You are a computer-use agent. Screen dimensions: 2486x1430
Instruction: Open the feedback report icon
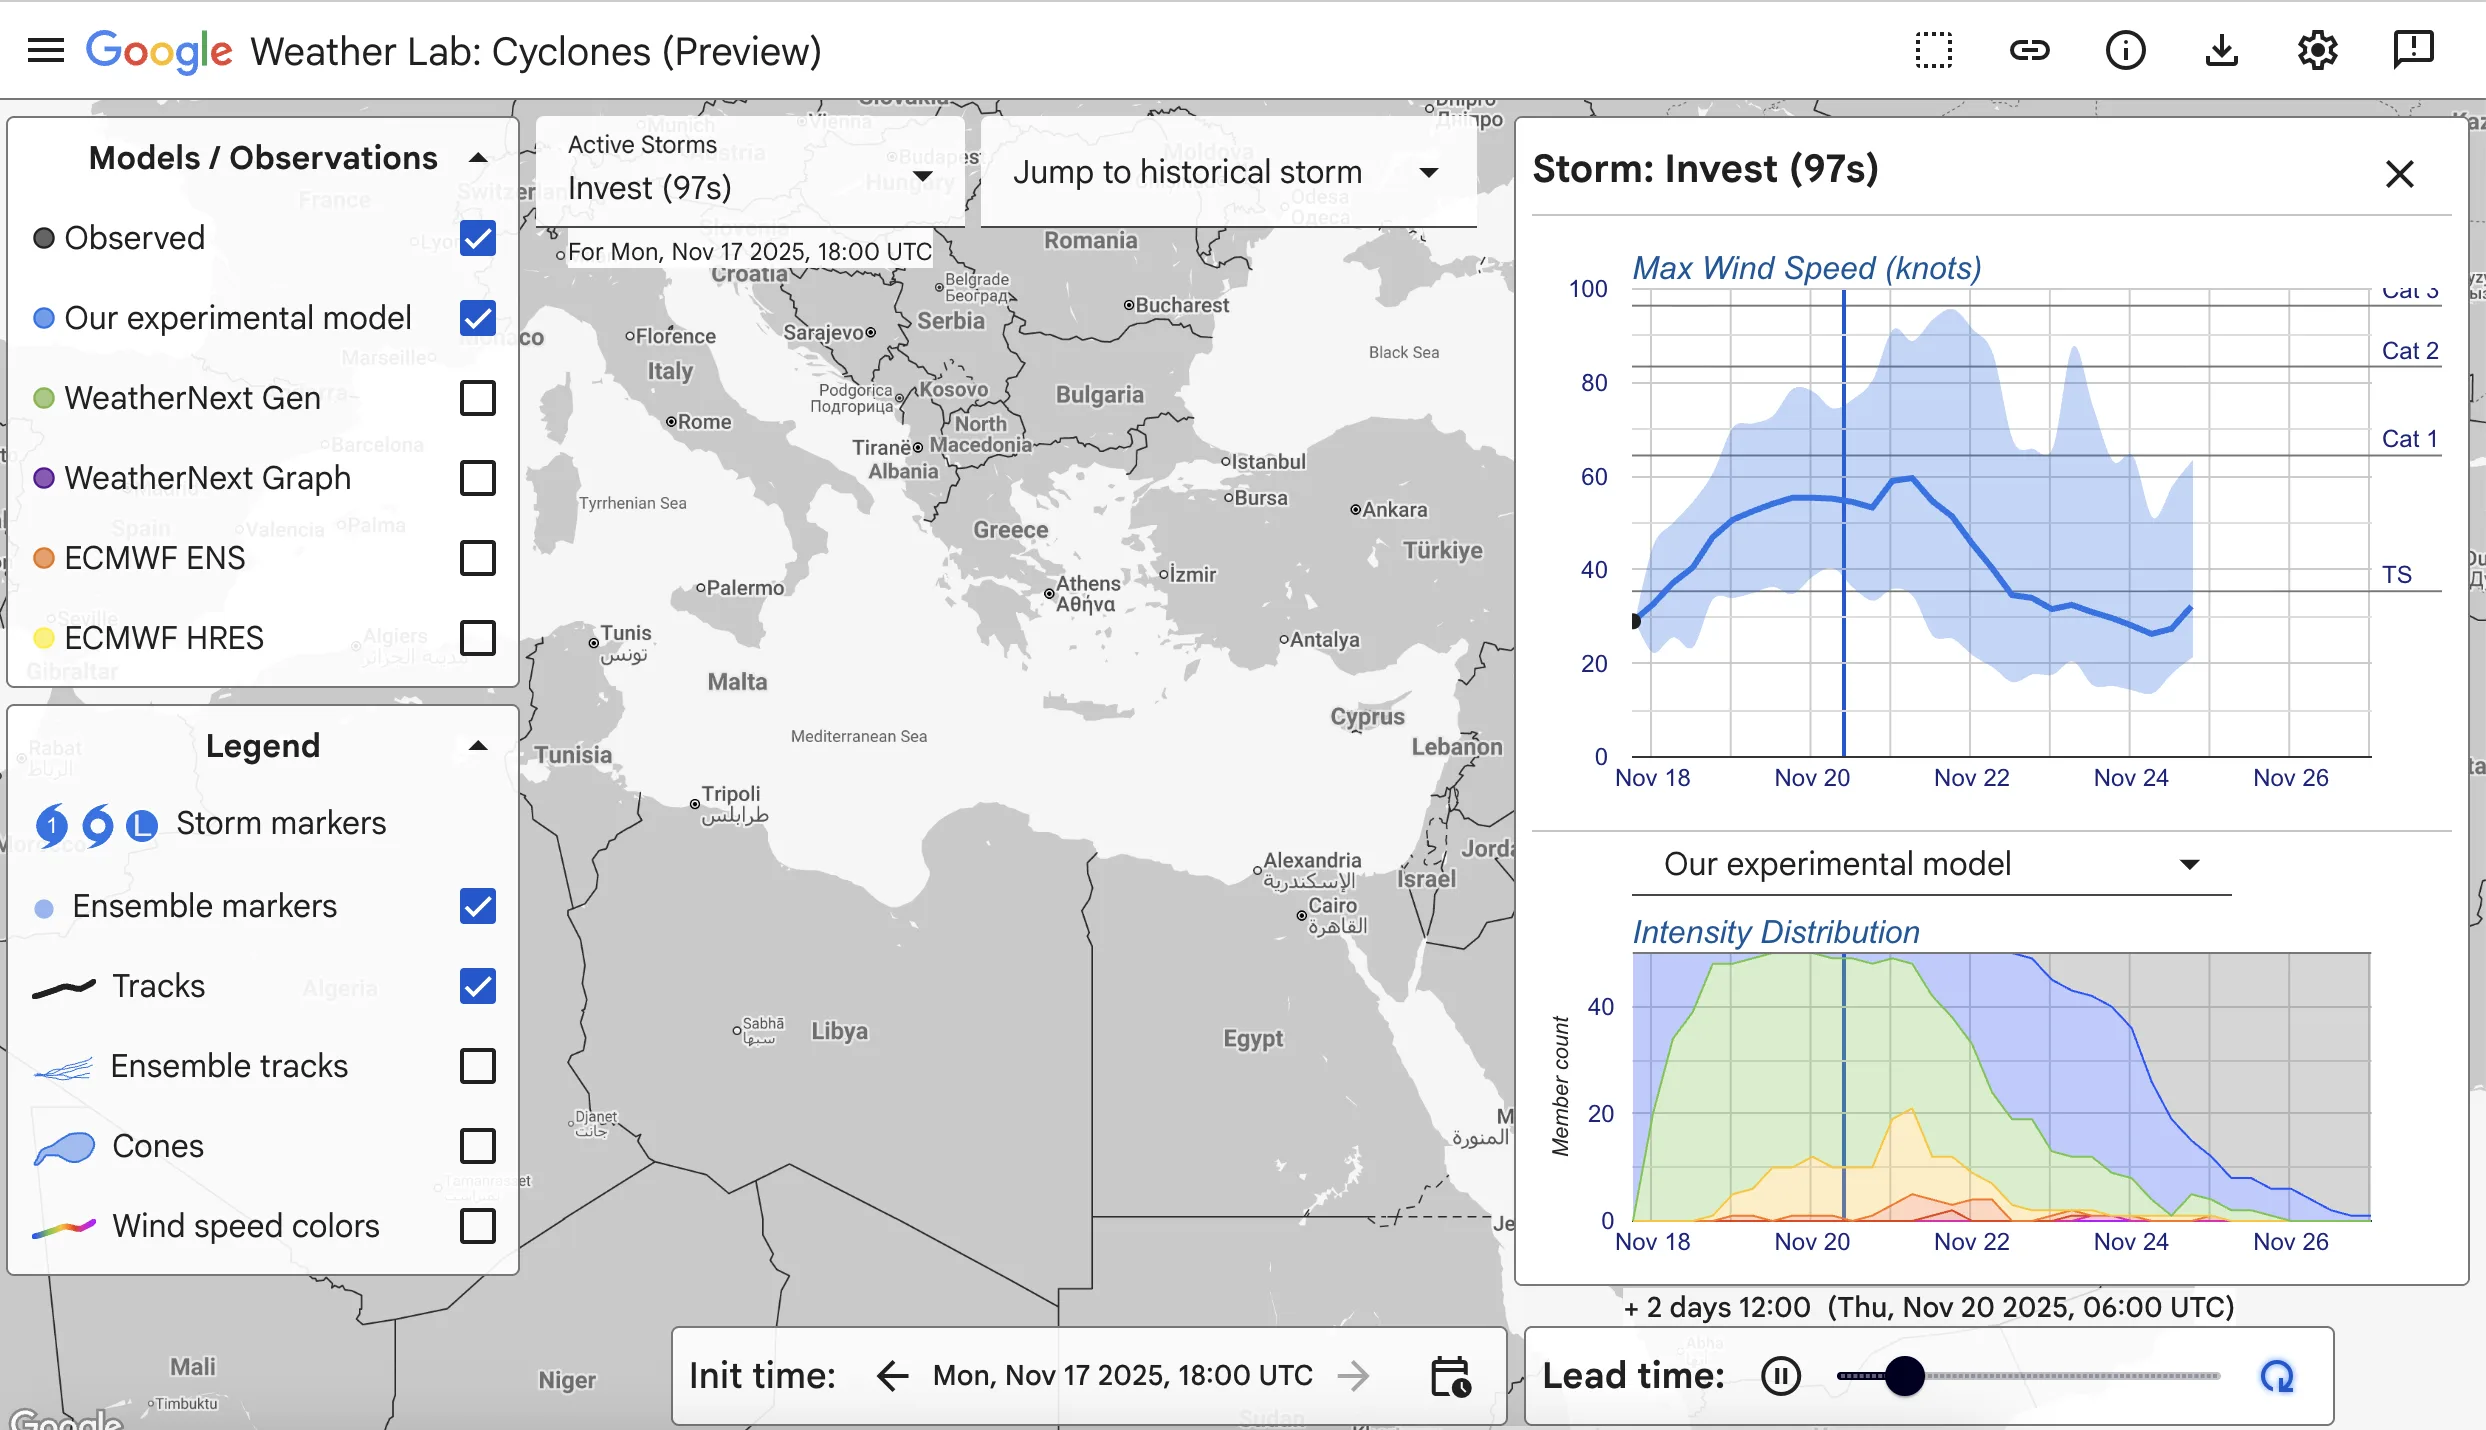(x=2413, y=50)
